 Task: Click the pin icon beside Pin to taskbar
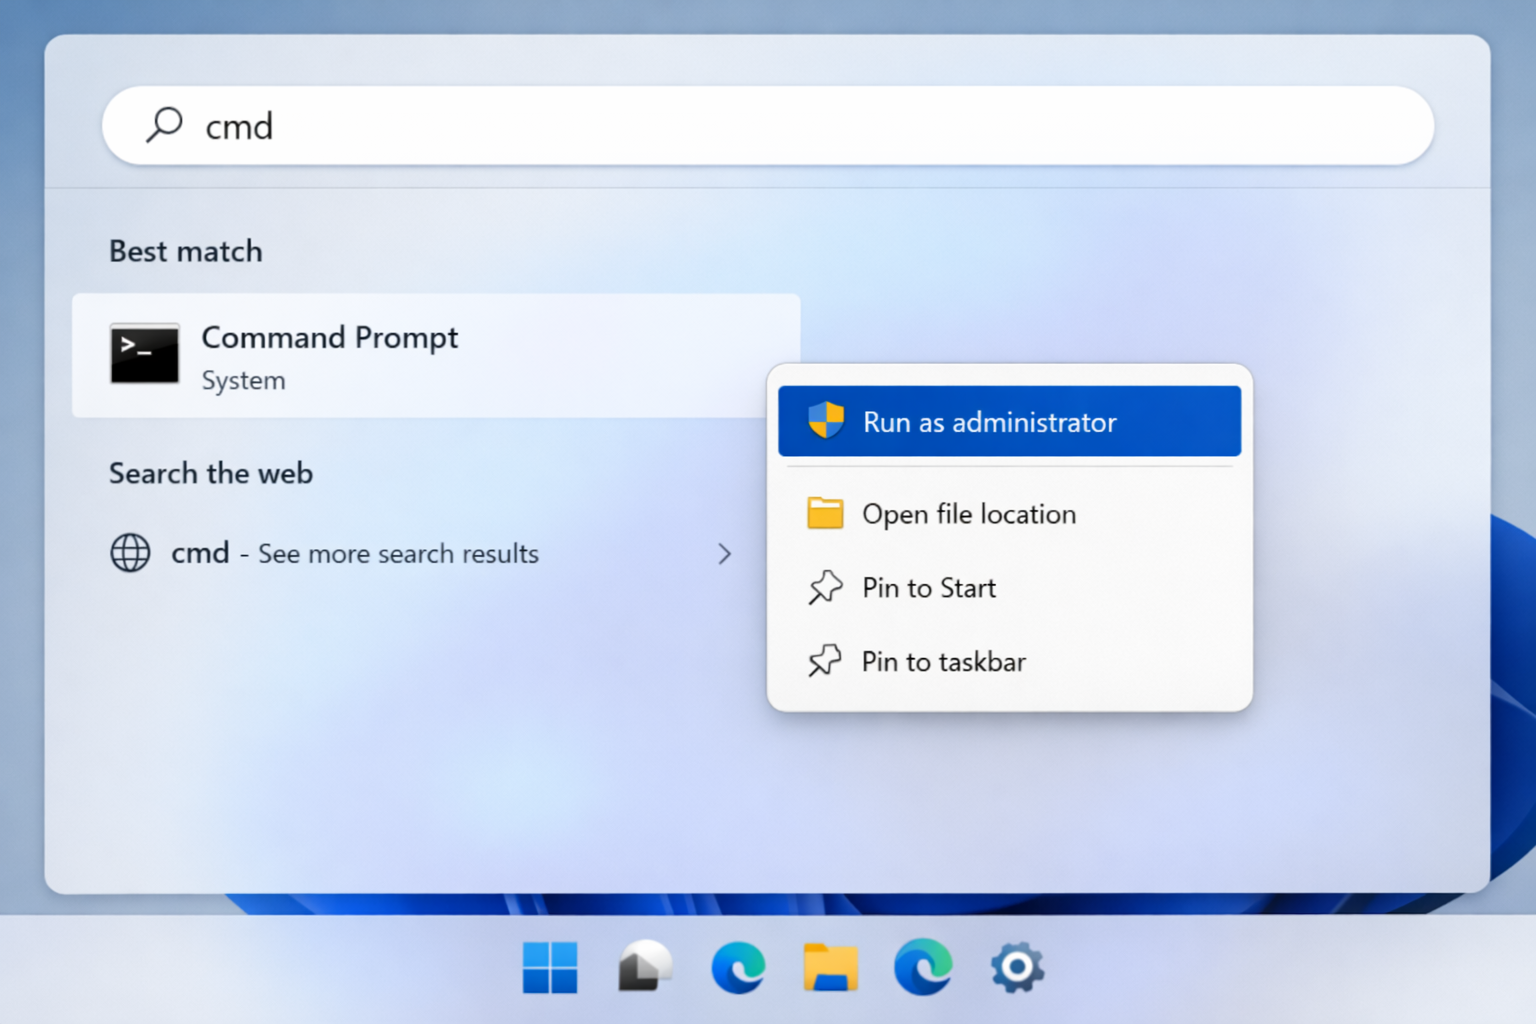click(x=825, y=661)
